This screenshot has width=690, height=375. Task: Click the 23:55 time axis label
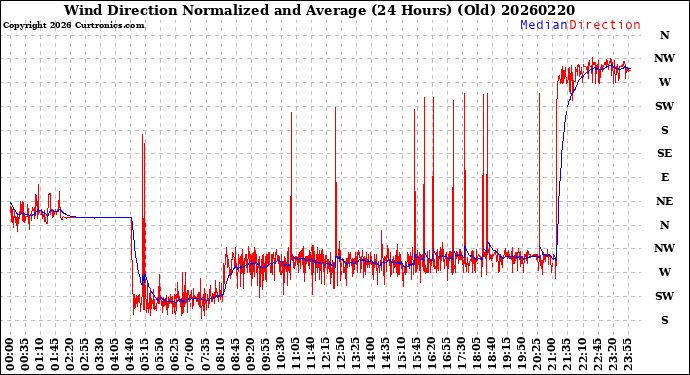627,355
